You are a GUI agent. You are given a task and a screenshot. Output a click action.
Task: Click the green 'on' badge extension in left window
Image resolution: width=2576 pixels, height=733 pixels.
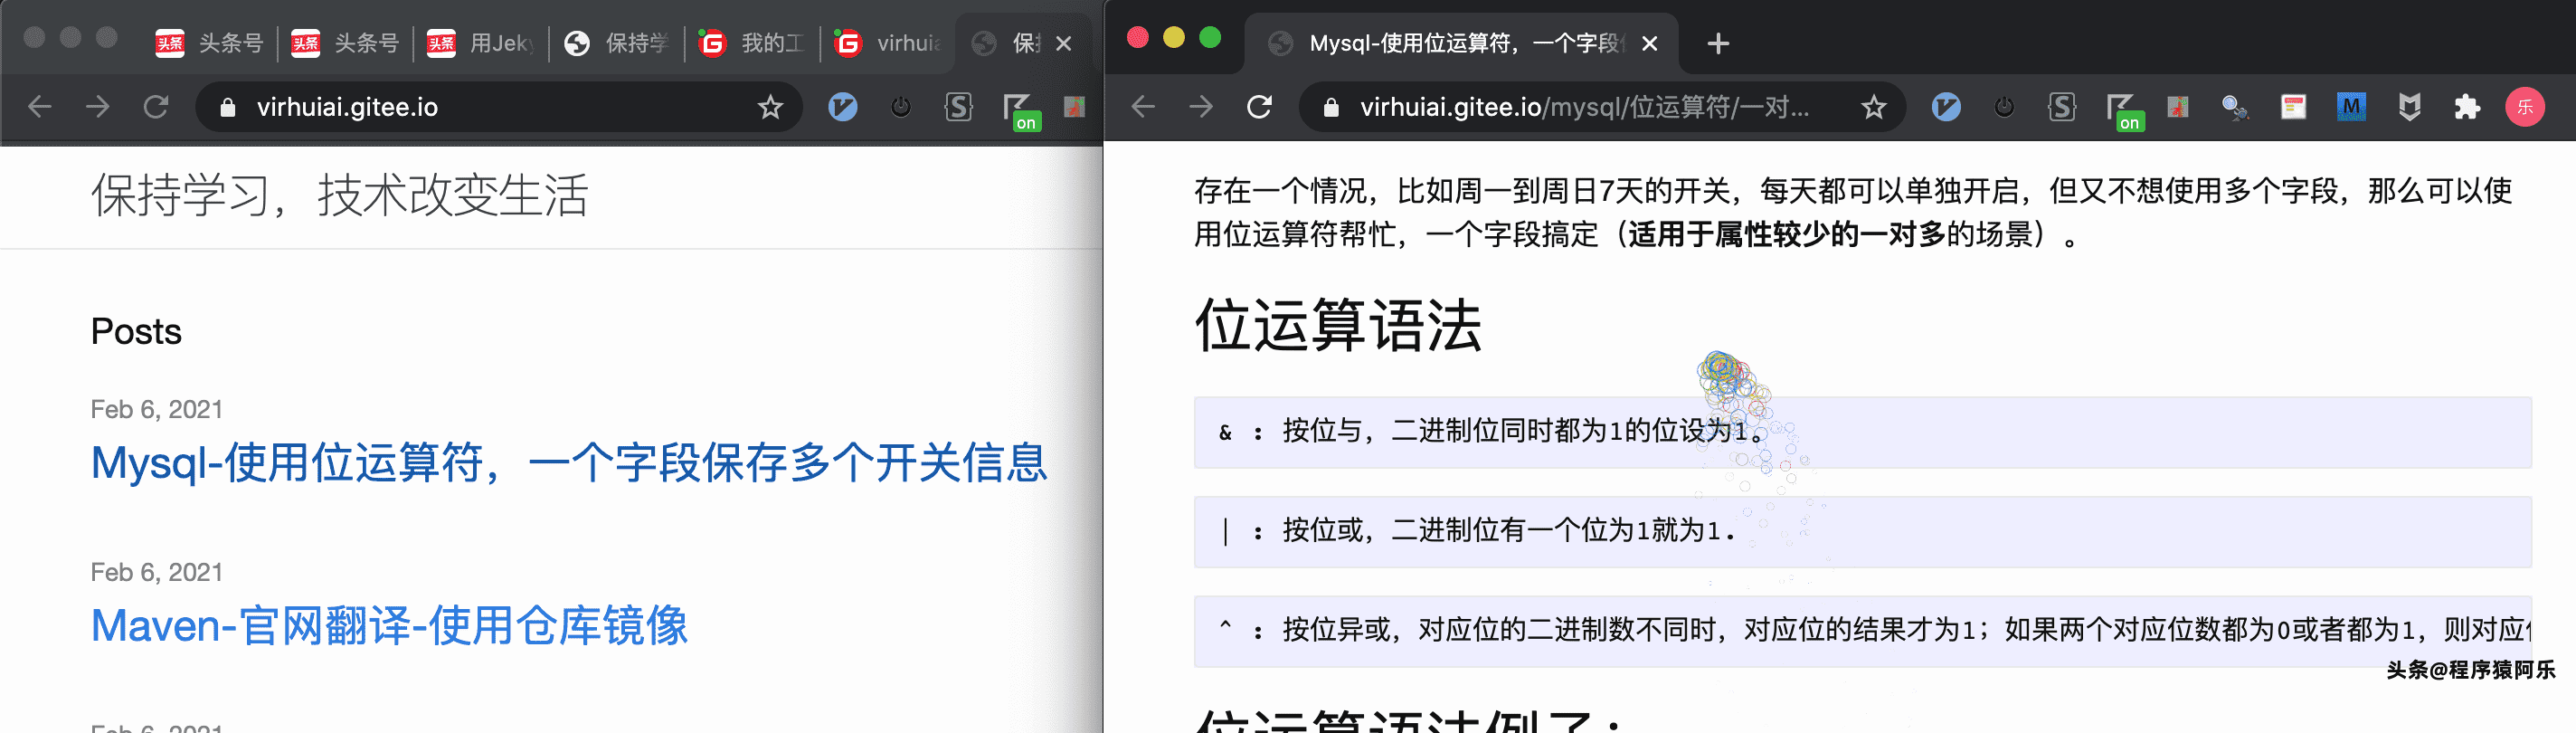pyautogui.click(x=1020, y=111)
